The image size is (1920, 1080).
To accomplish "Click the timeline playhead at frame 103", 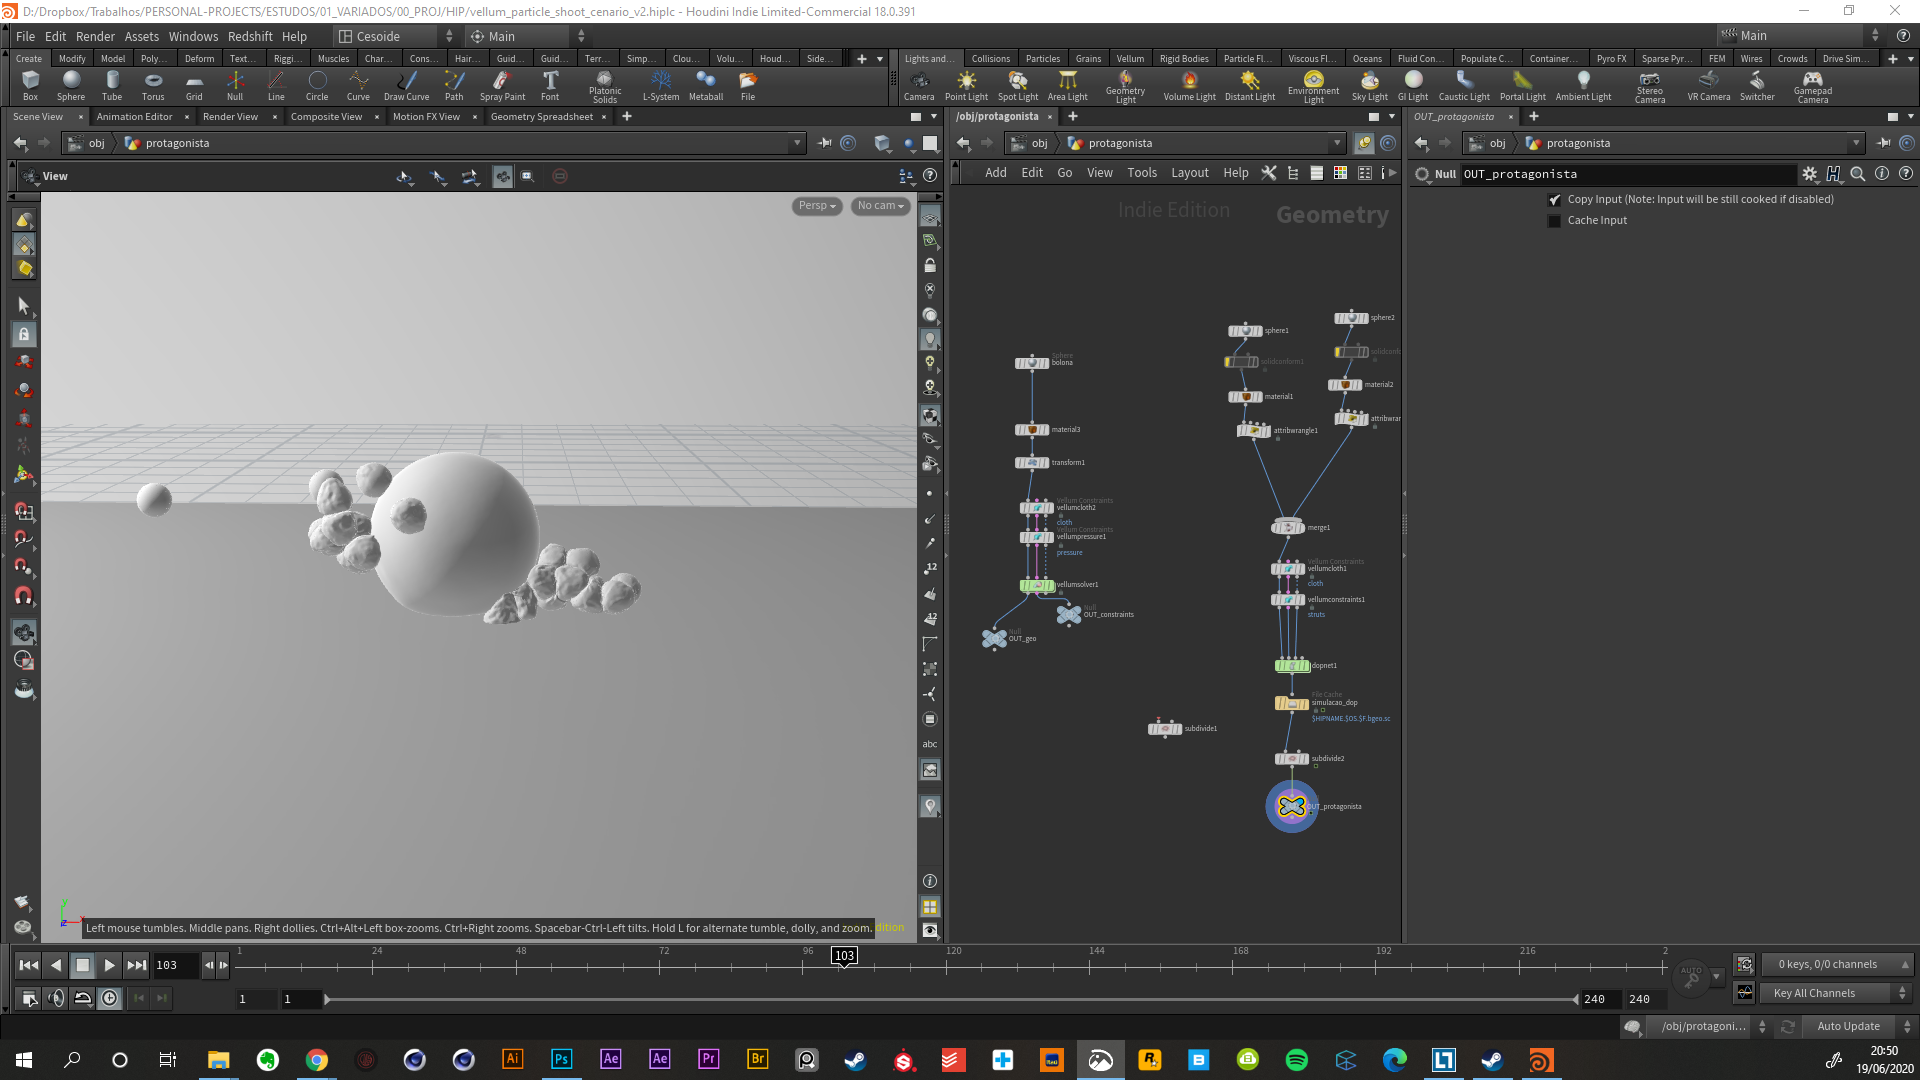I will (844, 956).
